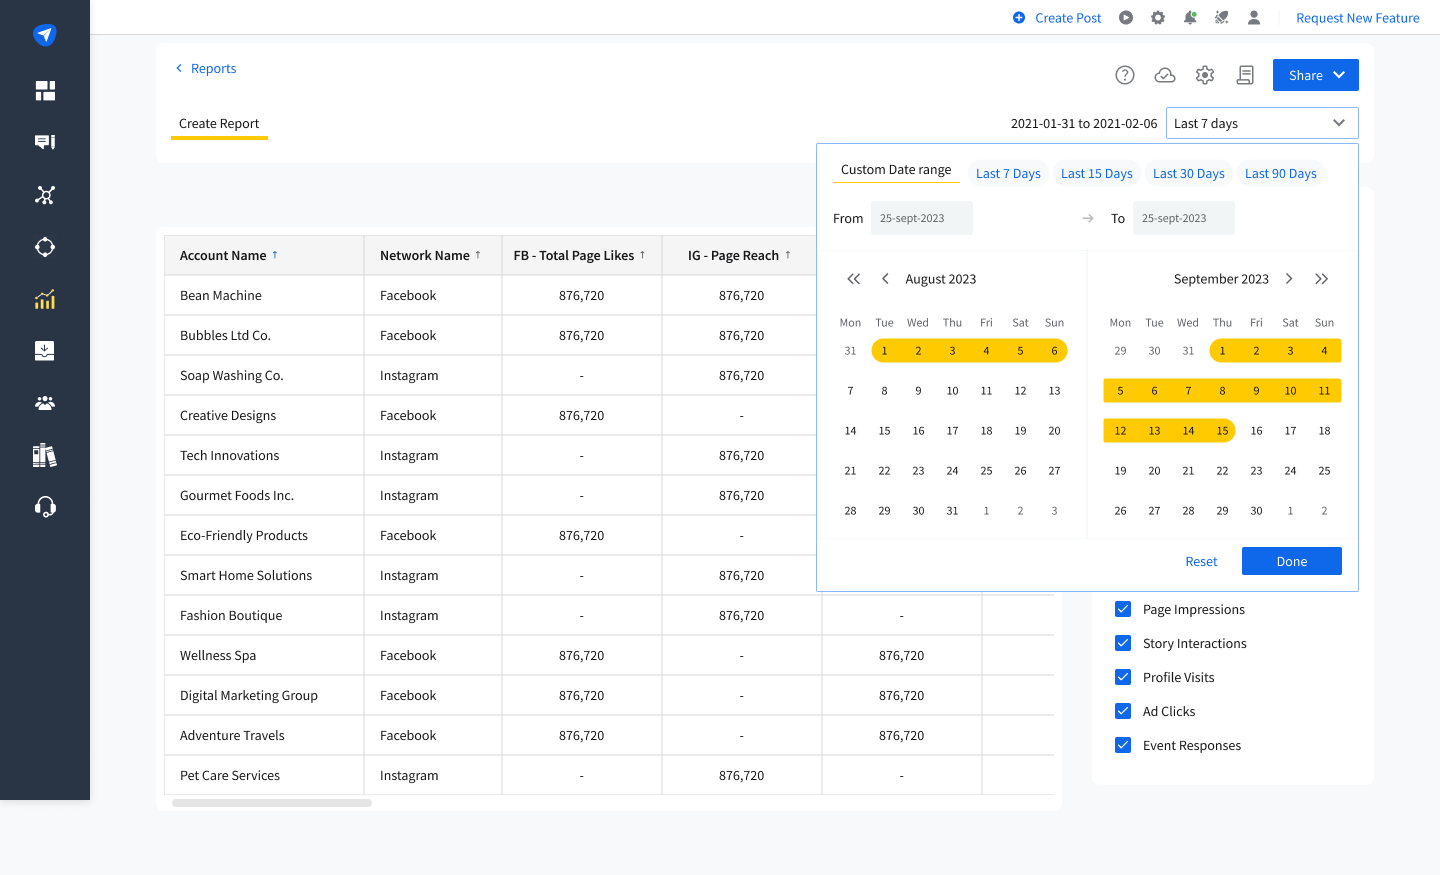This screenshot has width=1440, height=875.
Task: Open notifications bell icon in top bar
Action: tap(1190, 18)
